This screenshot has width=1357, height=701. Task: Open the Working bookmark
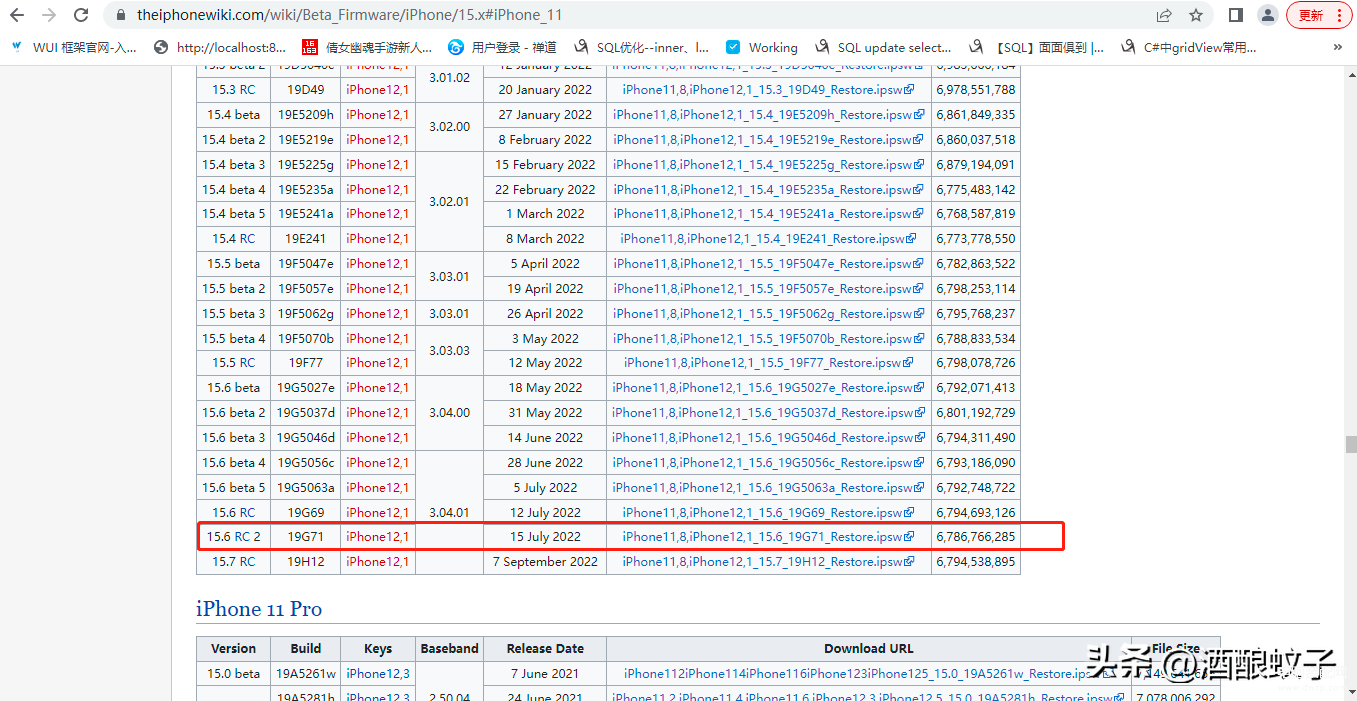click(762, 47)
